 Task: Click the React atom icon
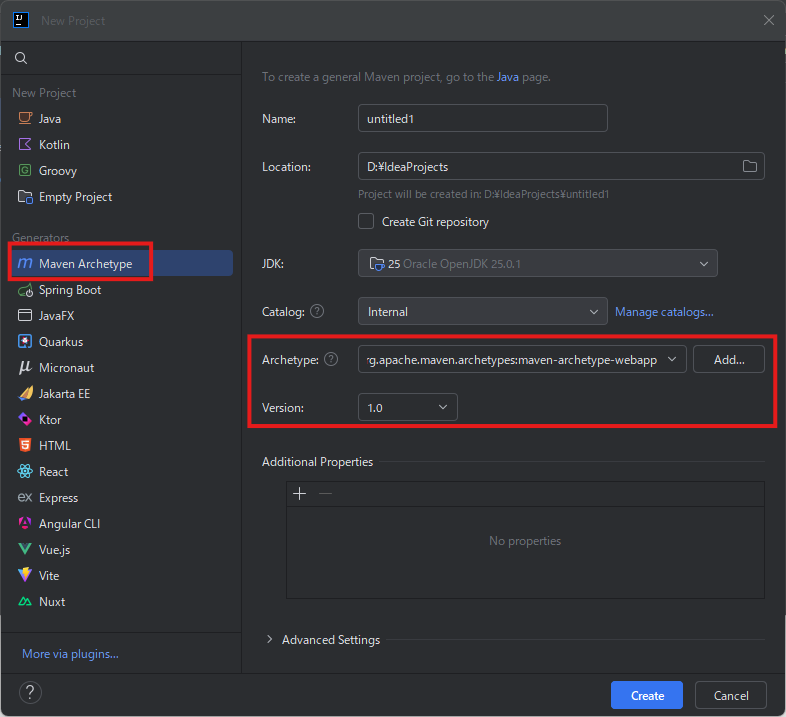pyautogui.click(x=25, y=471)
